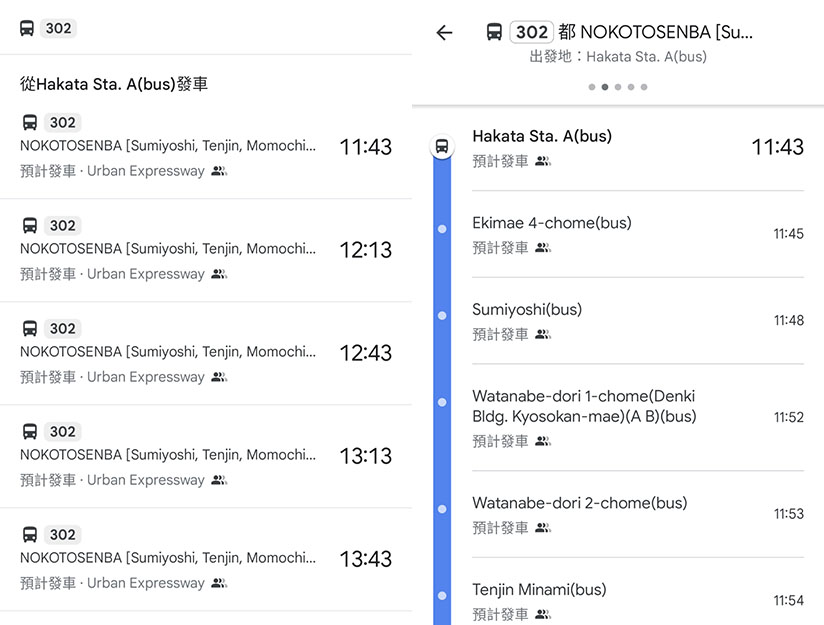Select the 13:43 bus 302 departure
Image resolution: width=824 pixels, height=625 pixels.
(x=206, y=559)
